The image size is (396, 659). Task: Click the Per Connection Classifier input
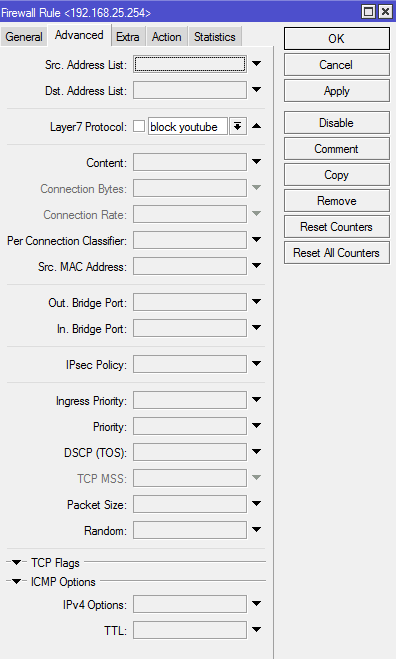(190, 240)
